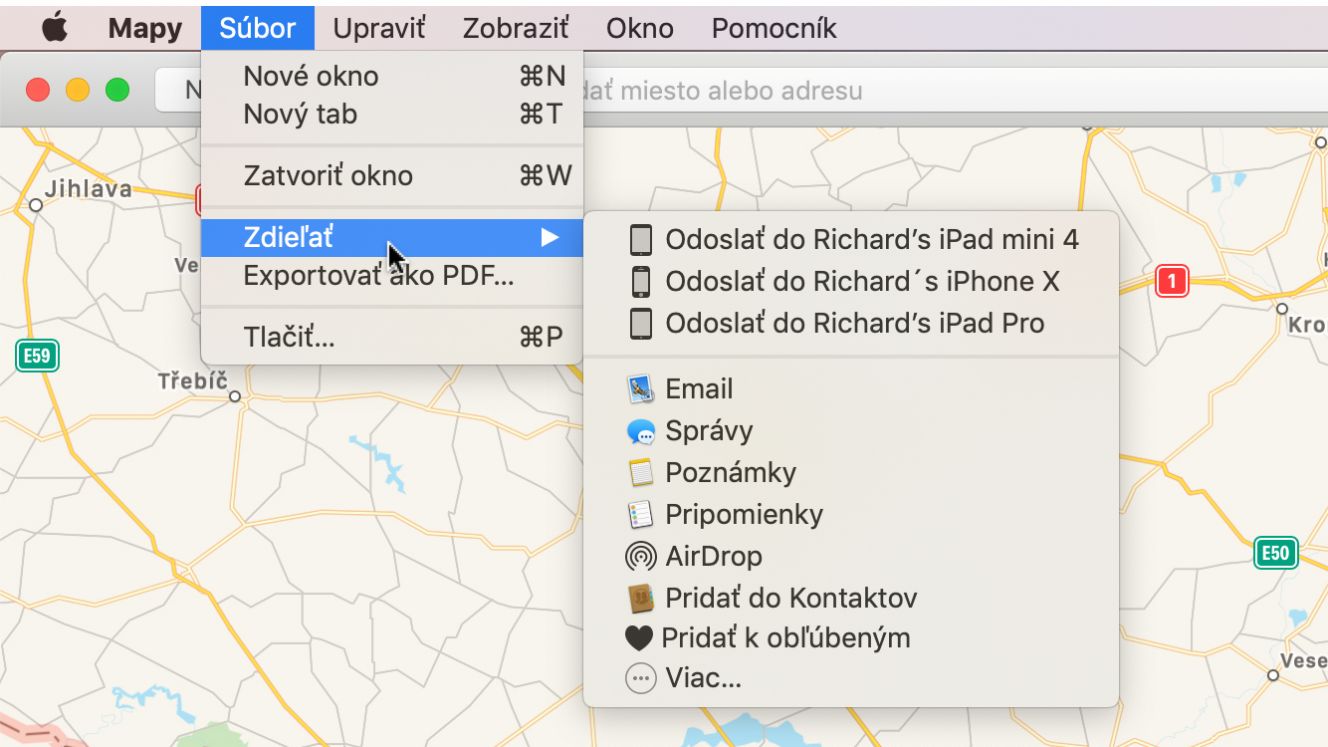This screenshot has width=1328, height=747.
Task: Choose Tlačiť print entry
Action: point(392,337)
